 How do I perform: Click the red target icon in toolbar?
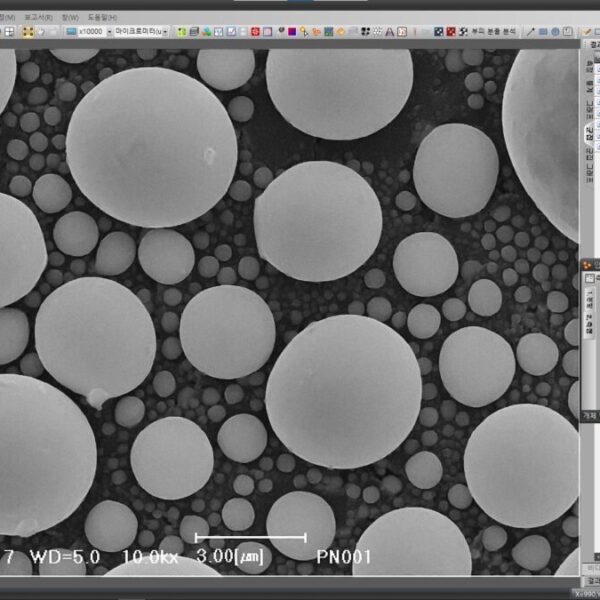coord(256,32)
